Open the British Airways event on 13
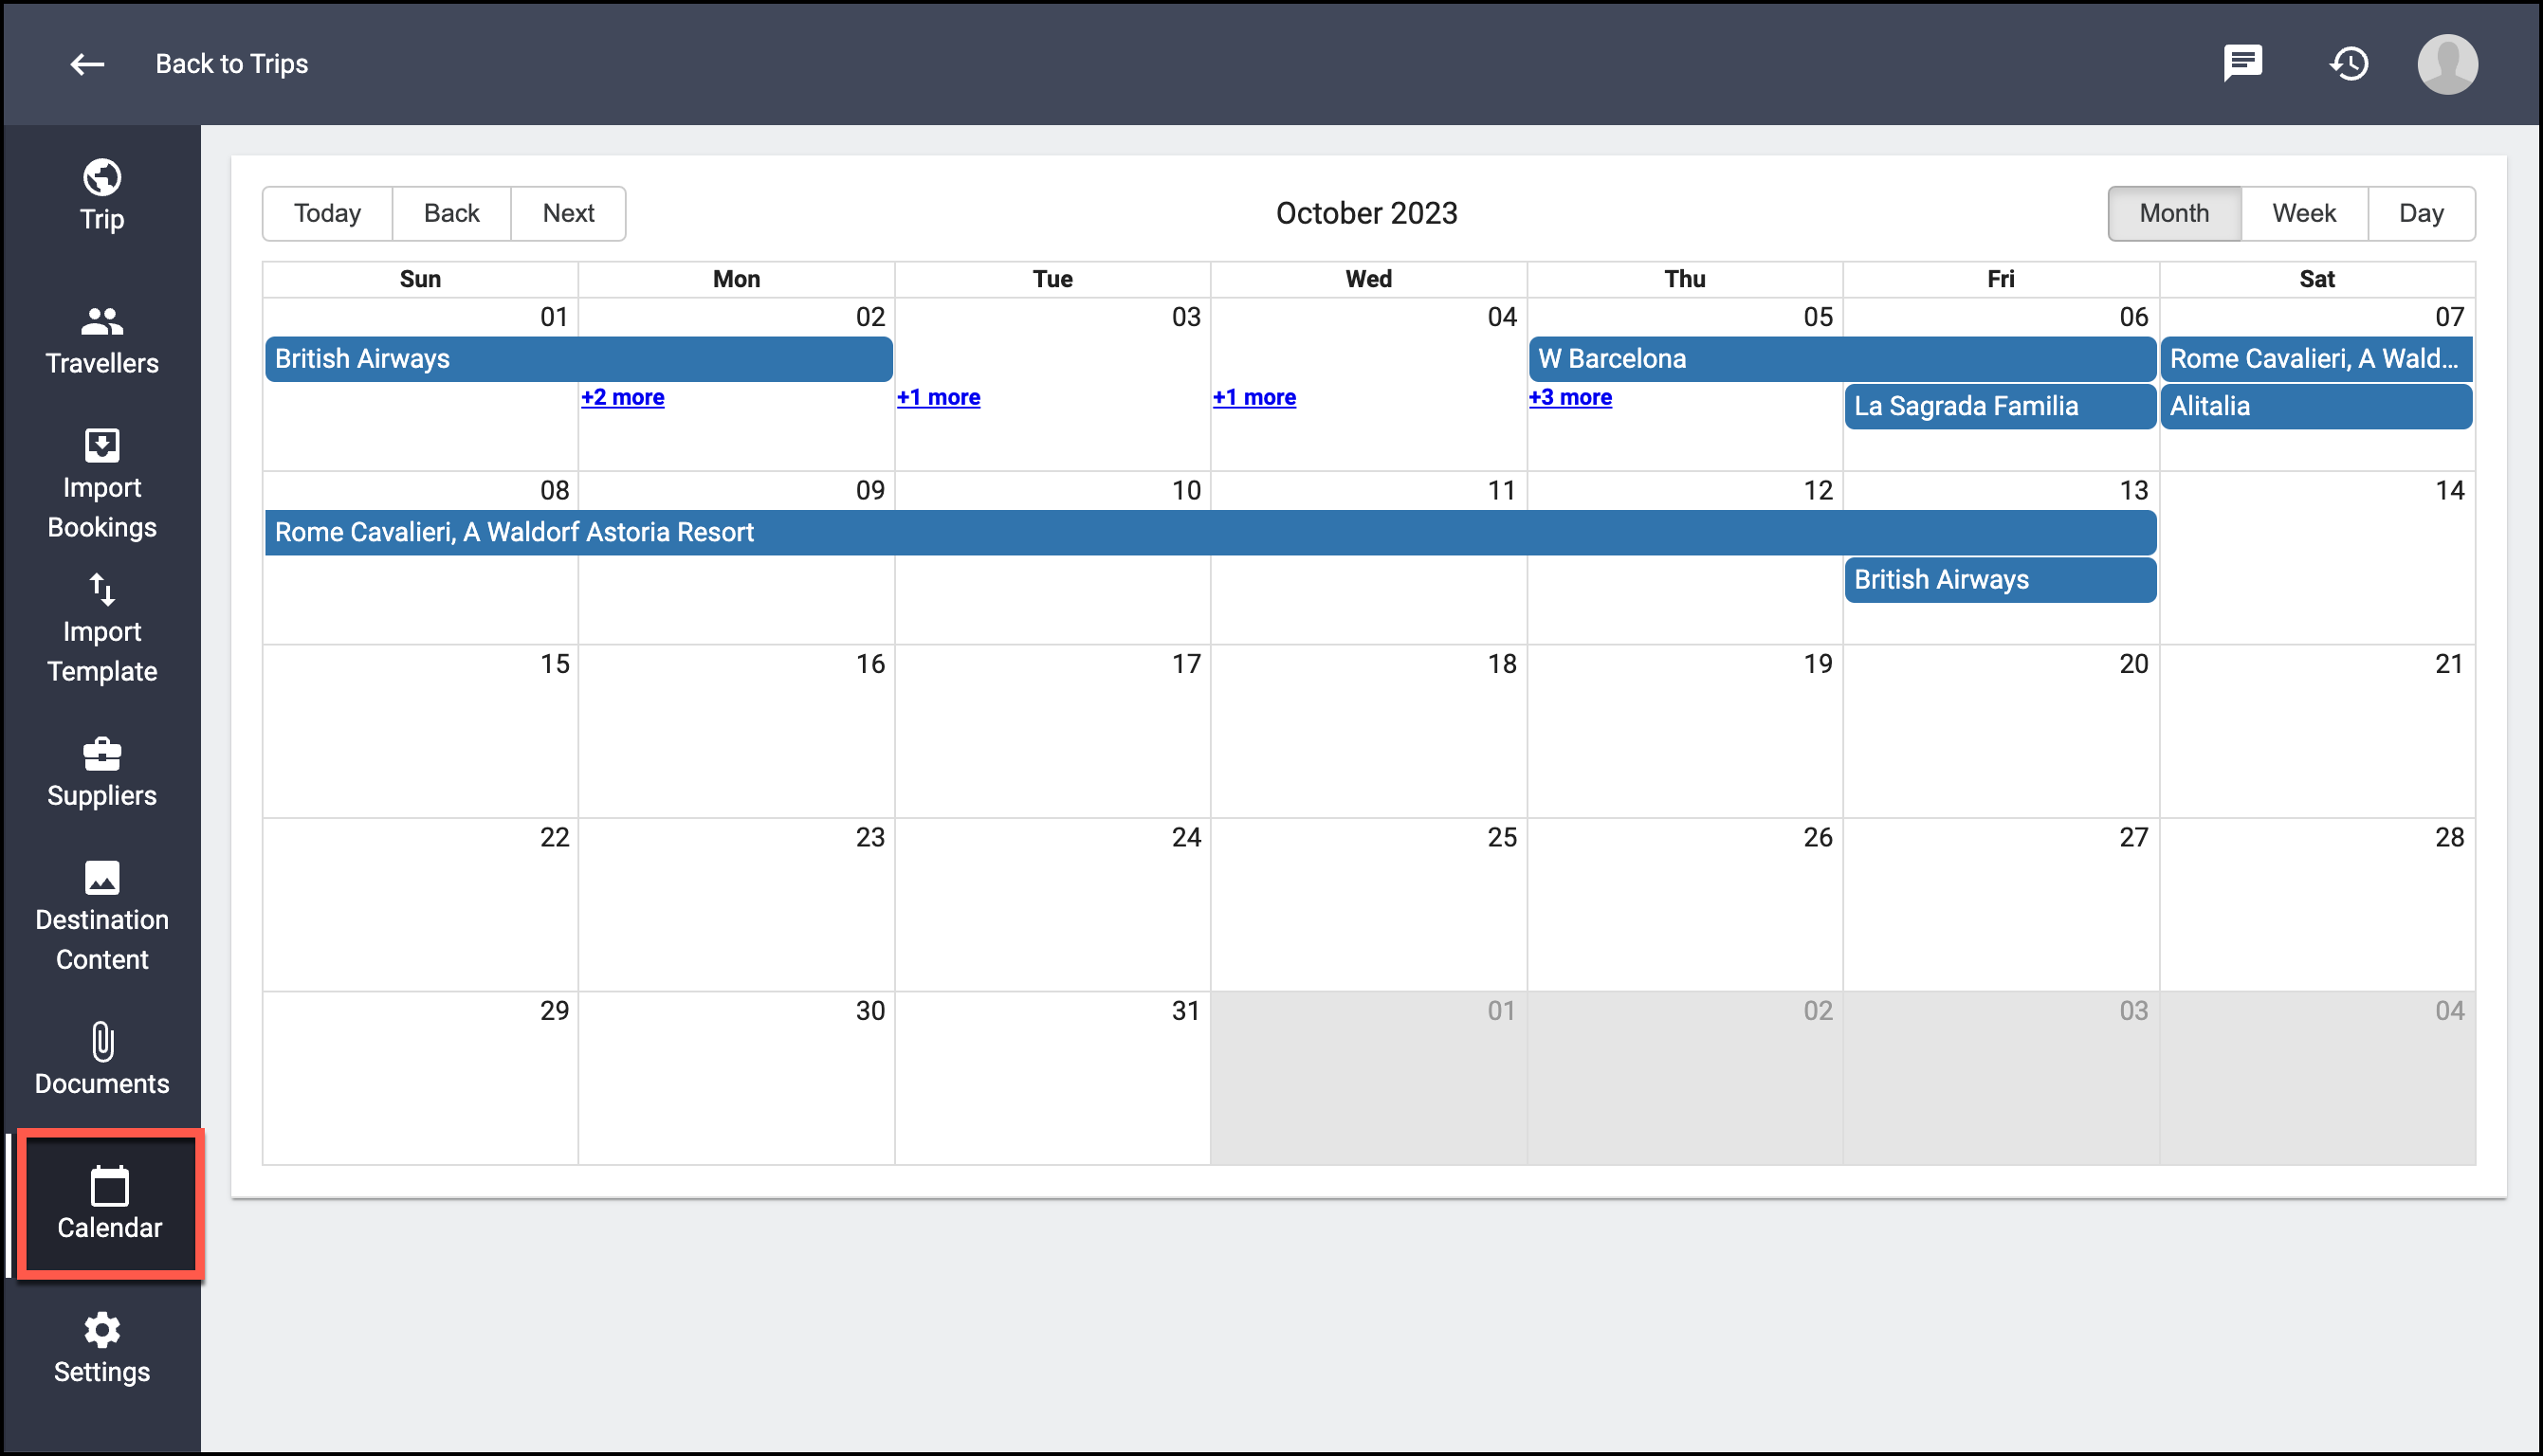This screenshot has height=1456, width=2543. tap(2000, 580)
